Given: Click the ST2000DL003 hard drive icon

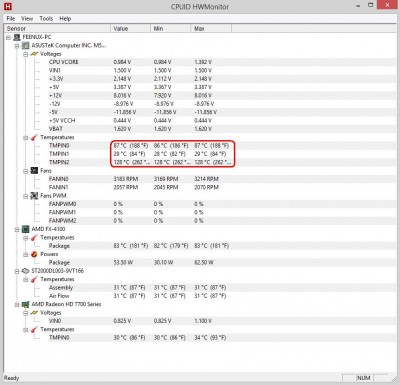Looking at the screenshot, I should pos(25,271).
